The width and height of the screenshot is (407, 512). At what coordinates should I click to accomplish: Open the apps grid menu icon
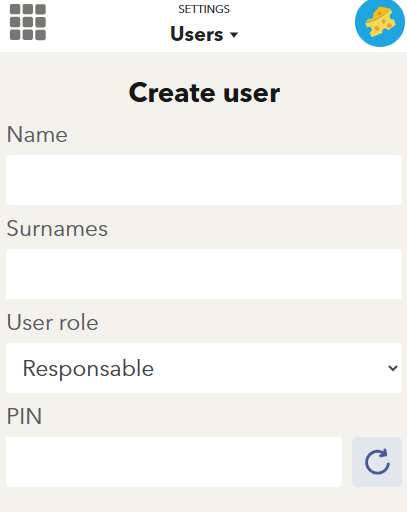pos(28,22)
